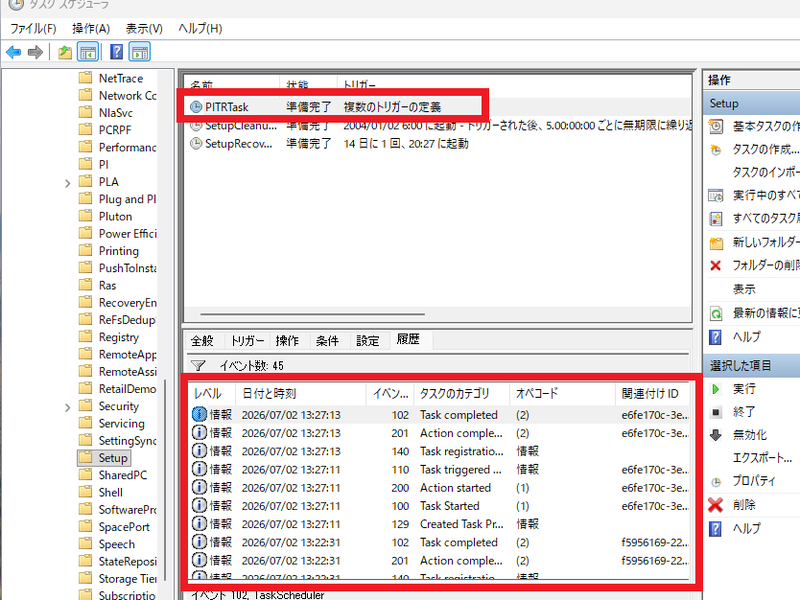Open the 操作(A) menu
Viewport: 800px width, 600px height.
[91, 29]
